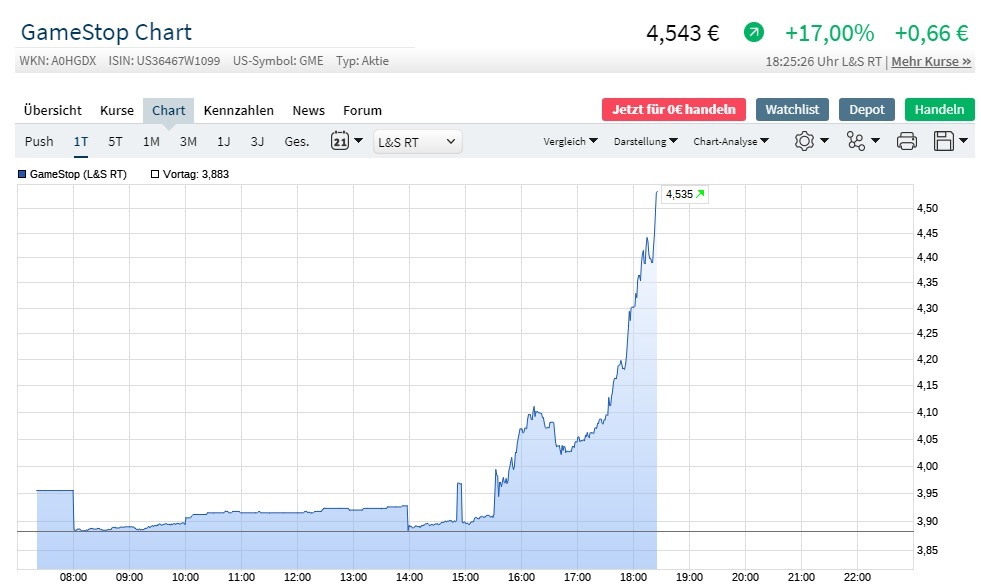Expand the Darstellung dropdown menu

pos(646,141)
